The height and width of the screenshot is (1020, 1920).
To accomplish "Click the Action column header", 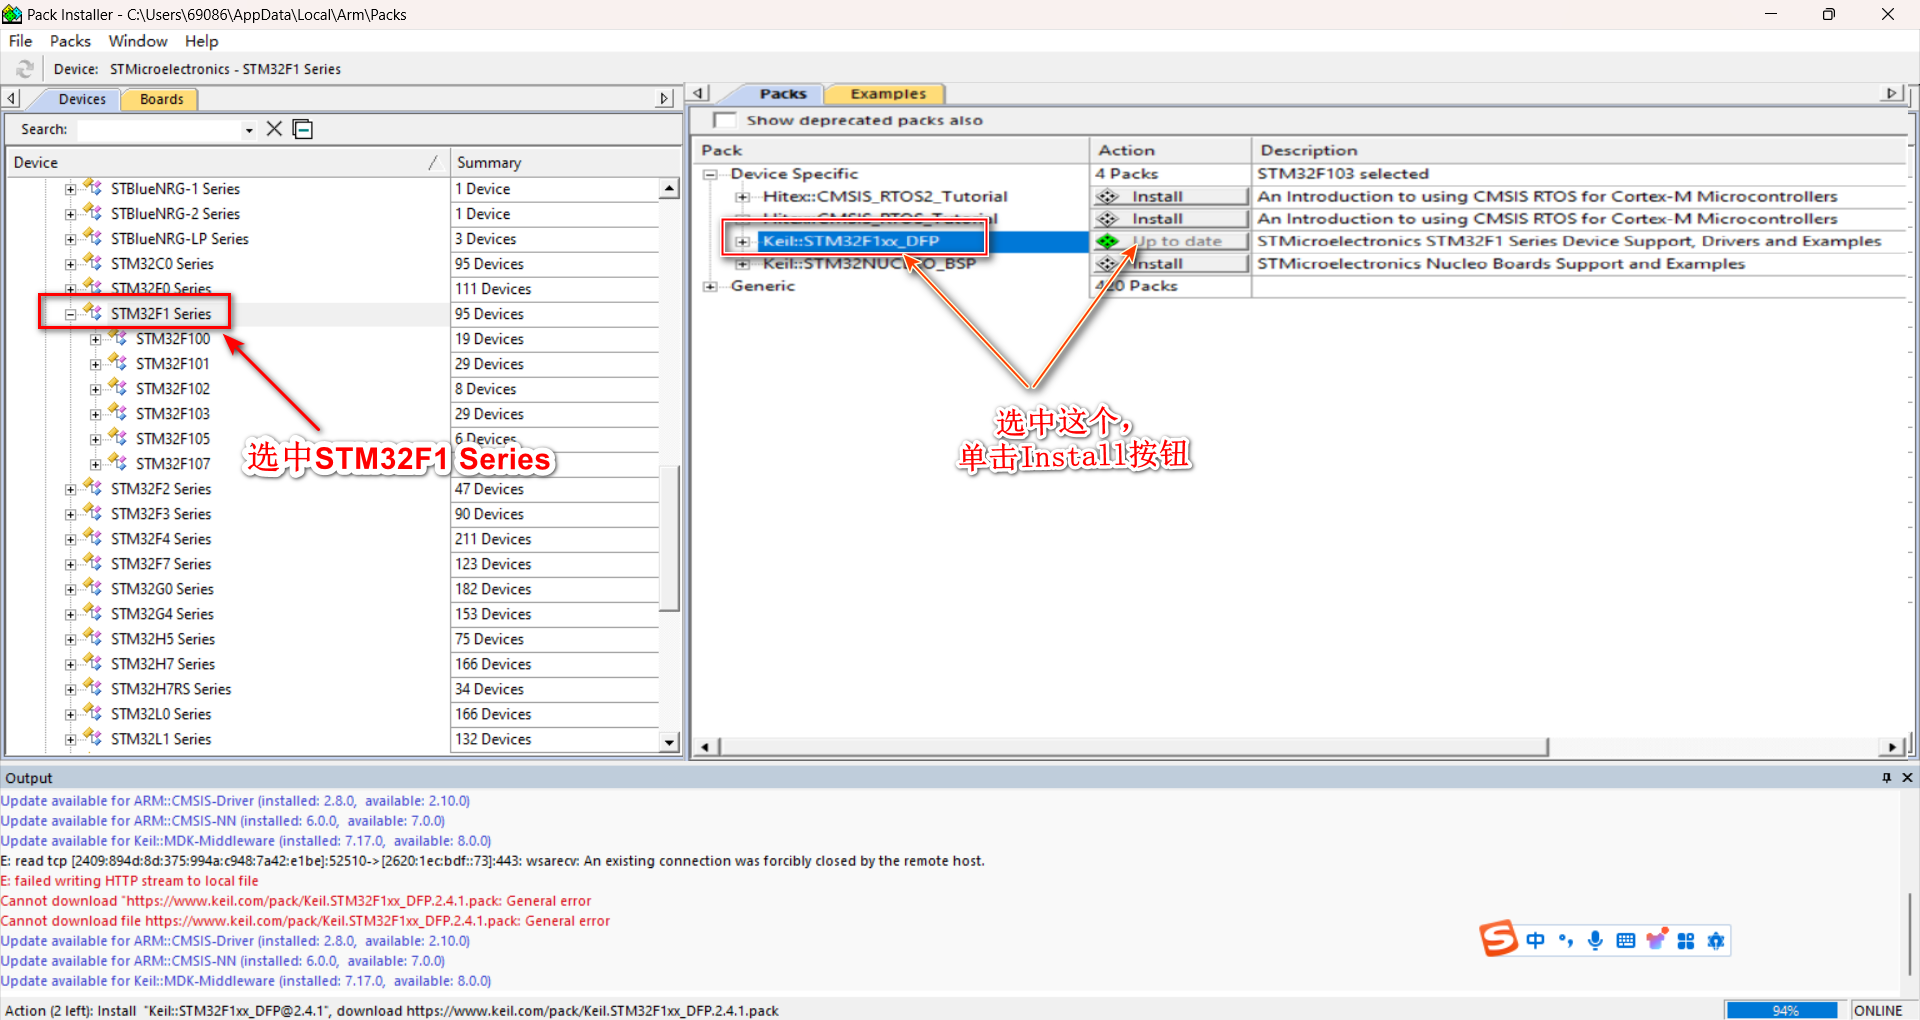I will (1170, 150).
